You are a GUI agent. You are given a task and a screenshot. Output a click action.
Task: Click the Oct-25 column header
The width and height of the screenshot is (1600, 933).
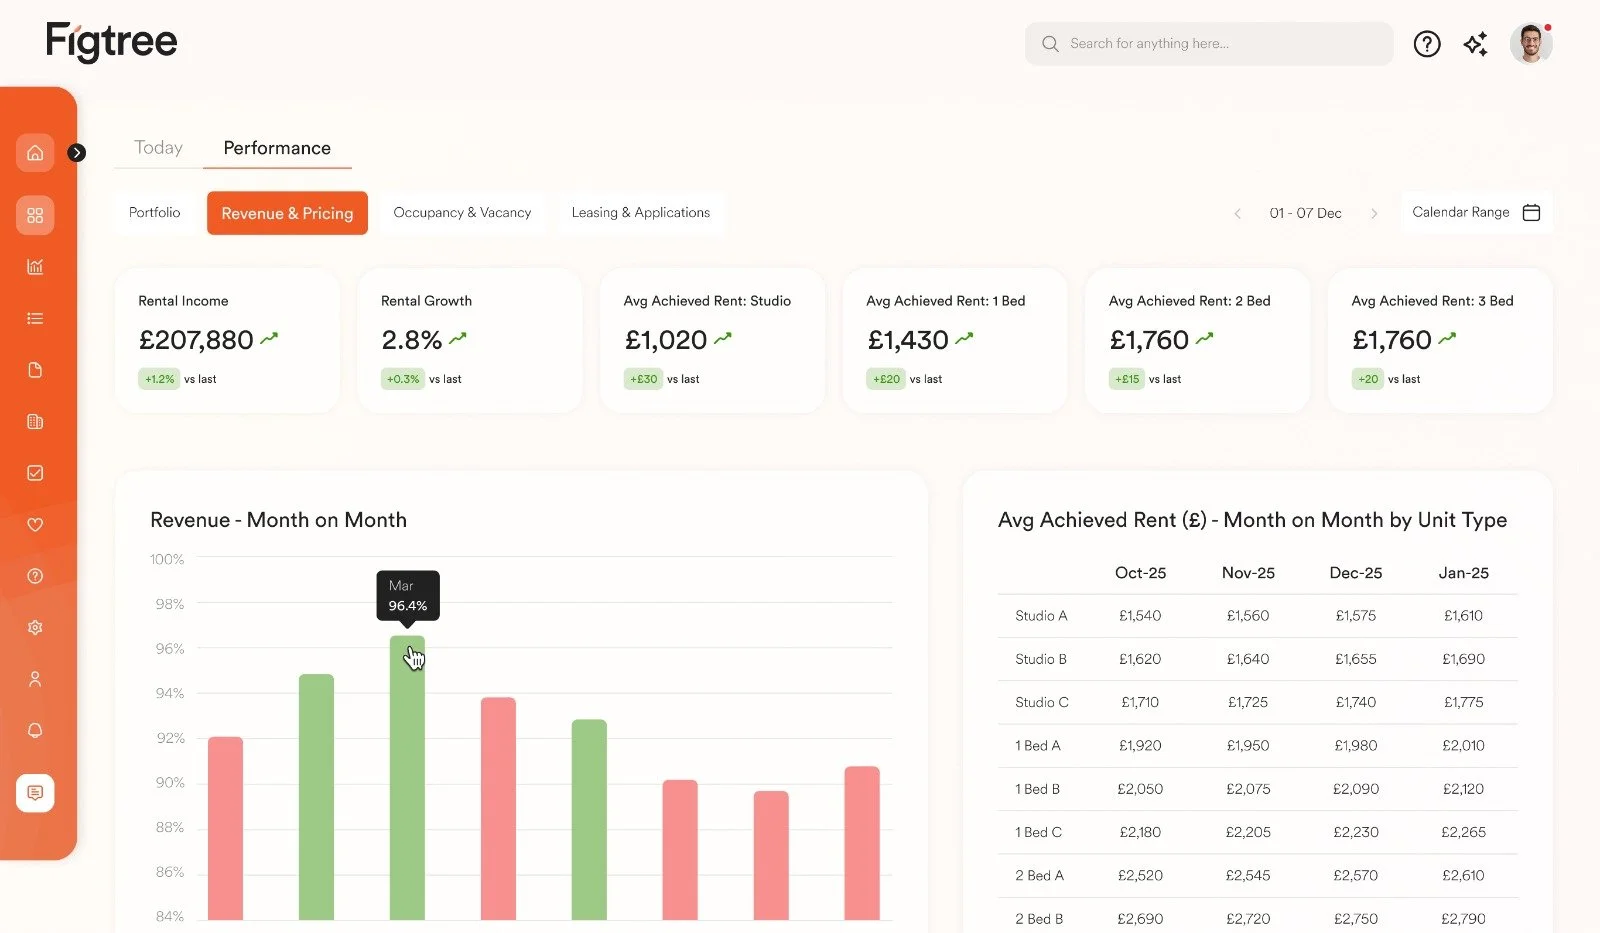(x=1140, y=573)
